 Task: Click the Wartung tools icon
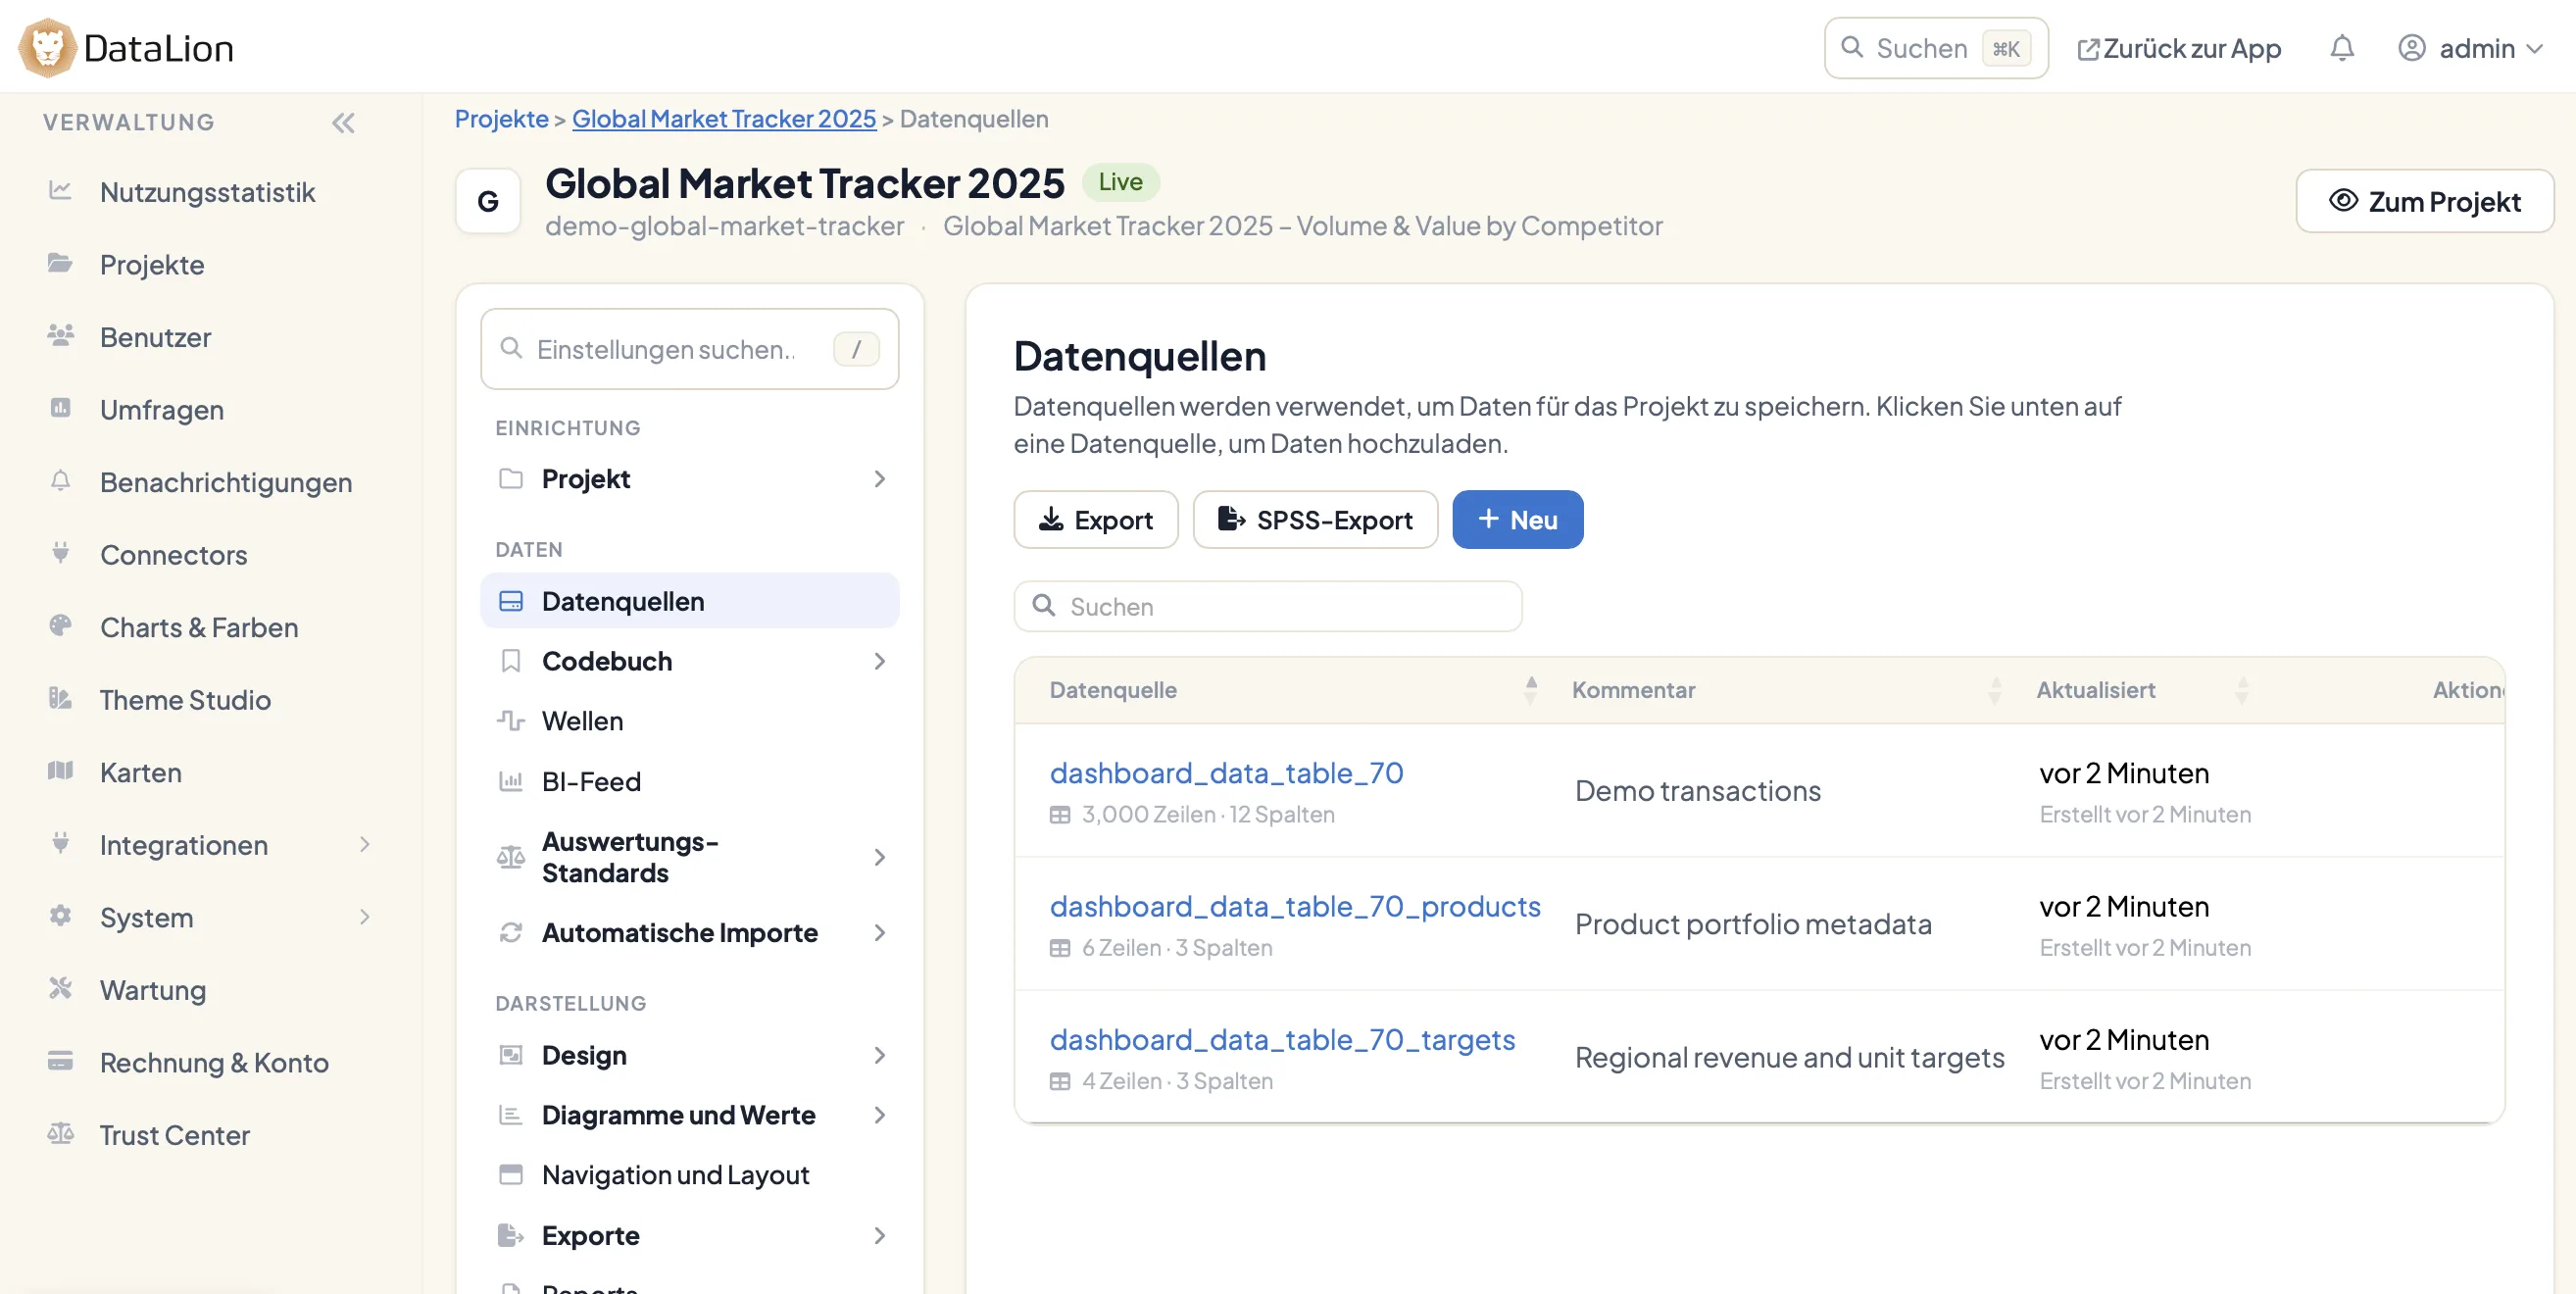tap(60, 988)
